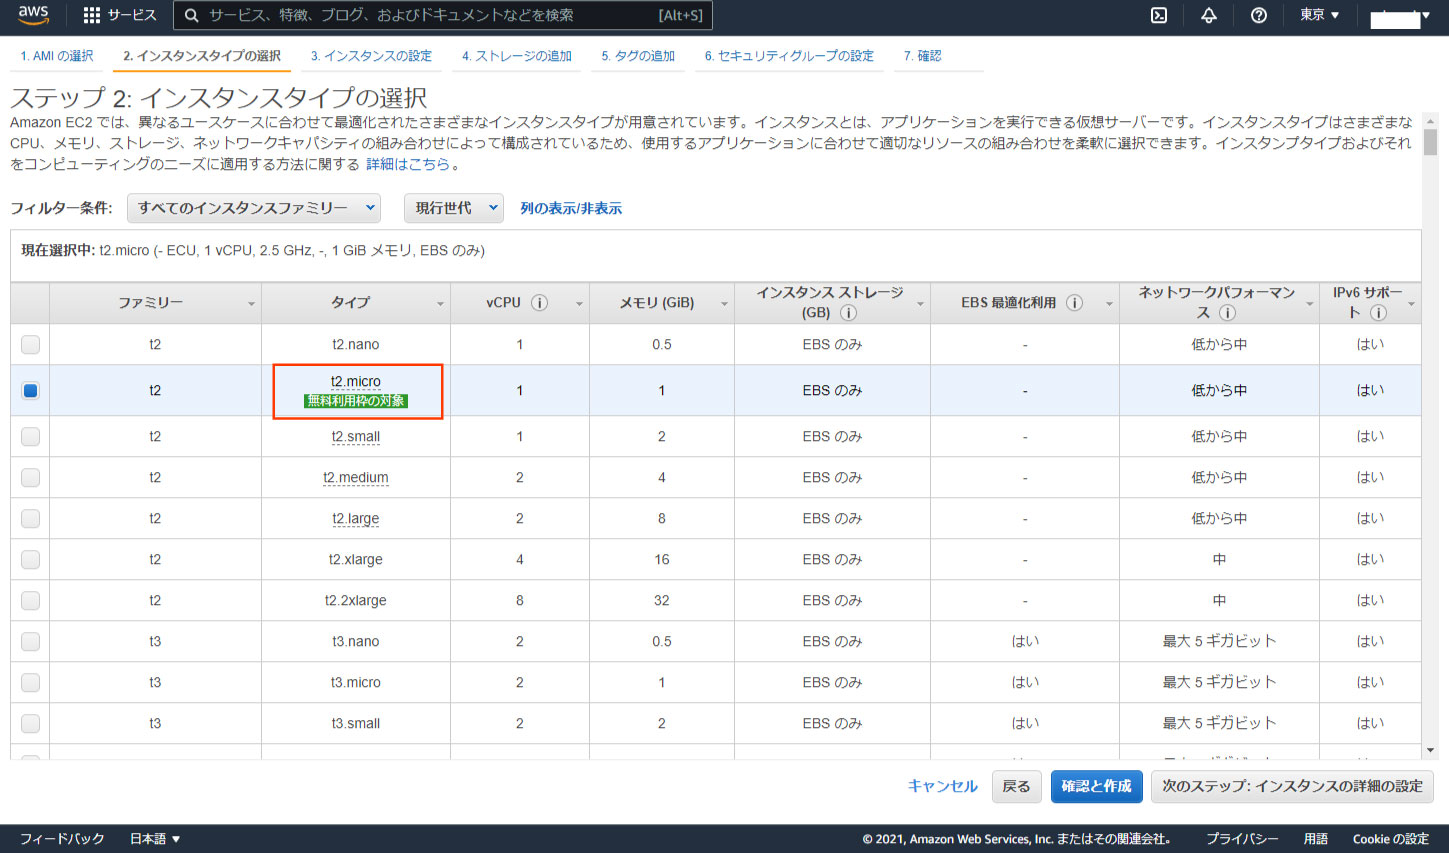Open the 詳細はこちら link
The height and width of the screenshot is (853, 1449).
pos(408,164)
